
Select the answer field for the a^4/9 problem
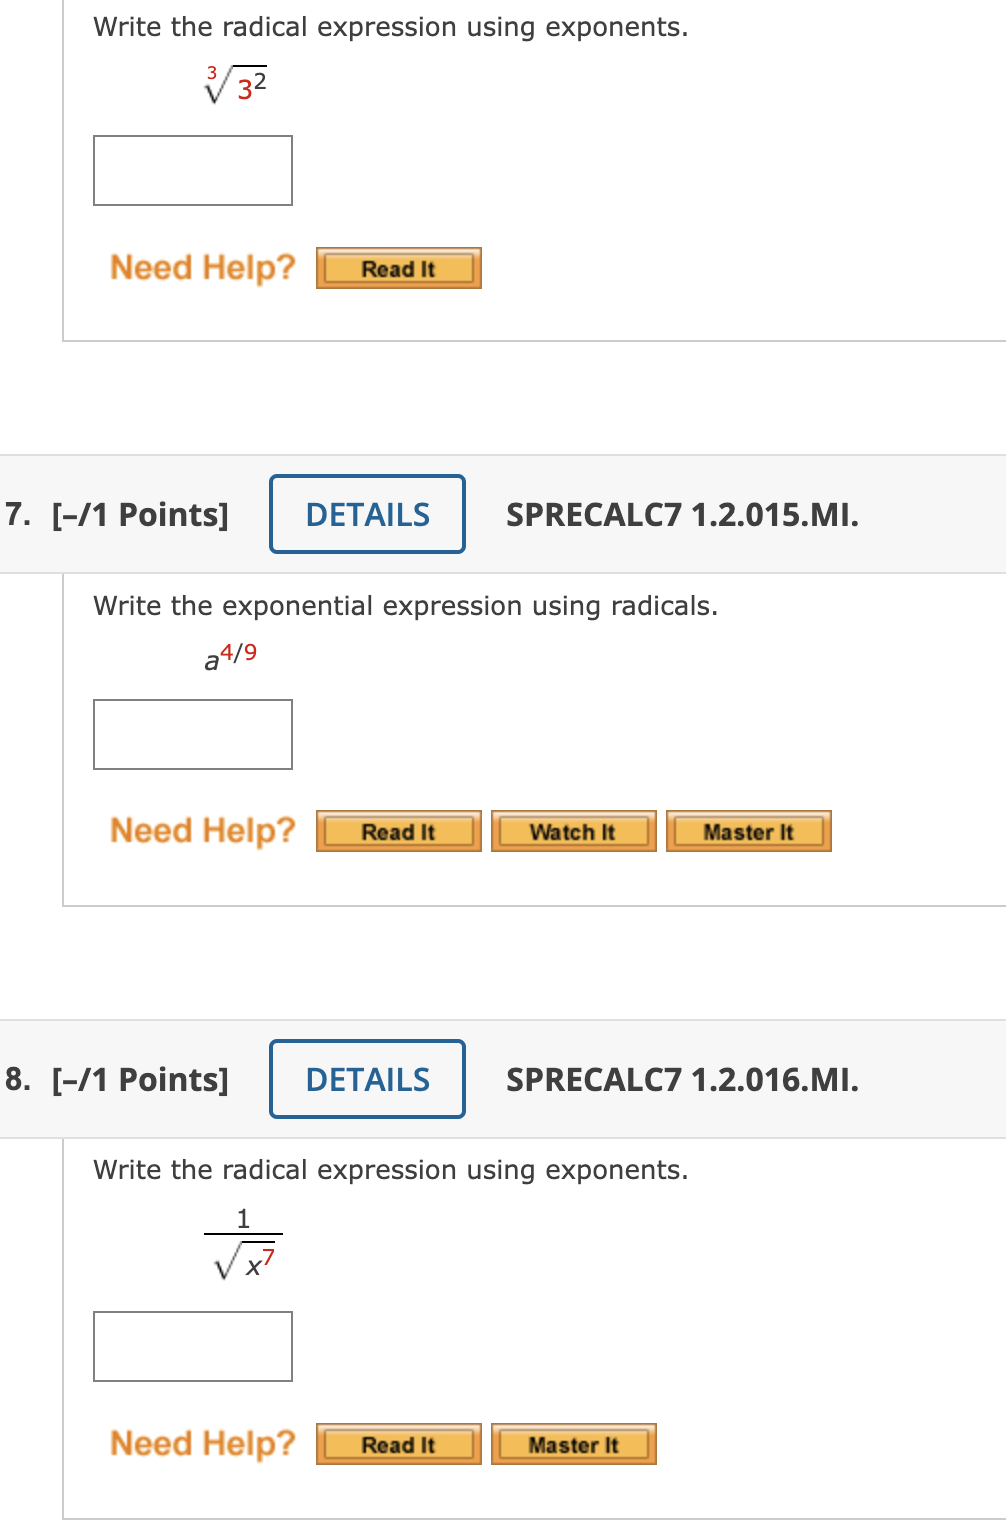(192, 734)
